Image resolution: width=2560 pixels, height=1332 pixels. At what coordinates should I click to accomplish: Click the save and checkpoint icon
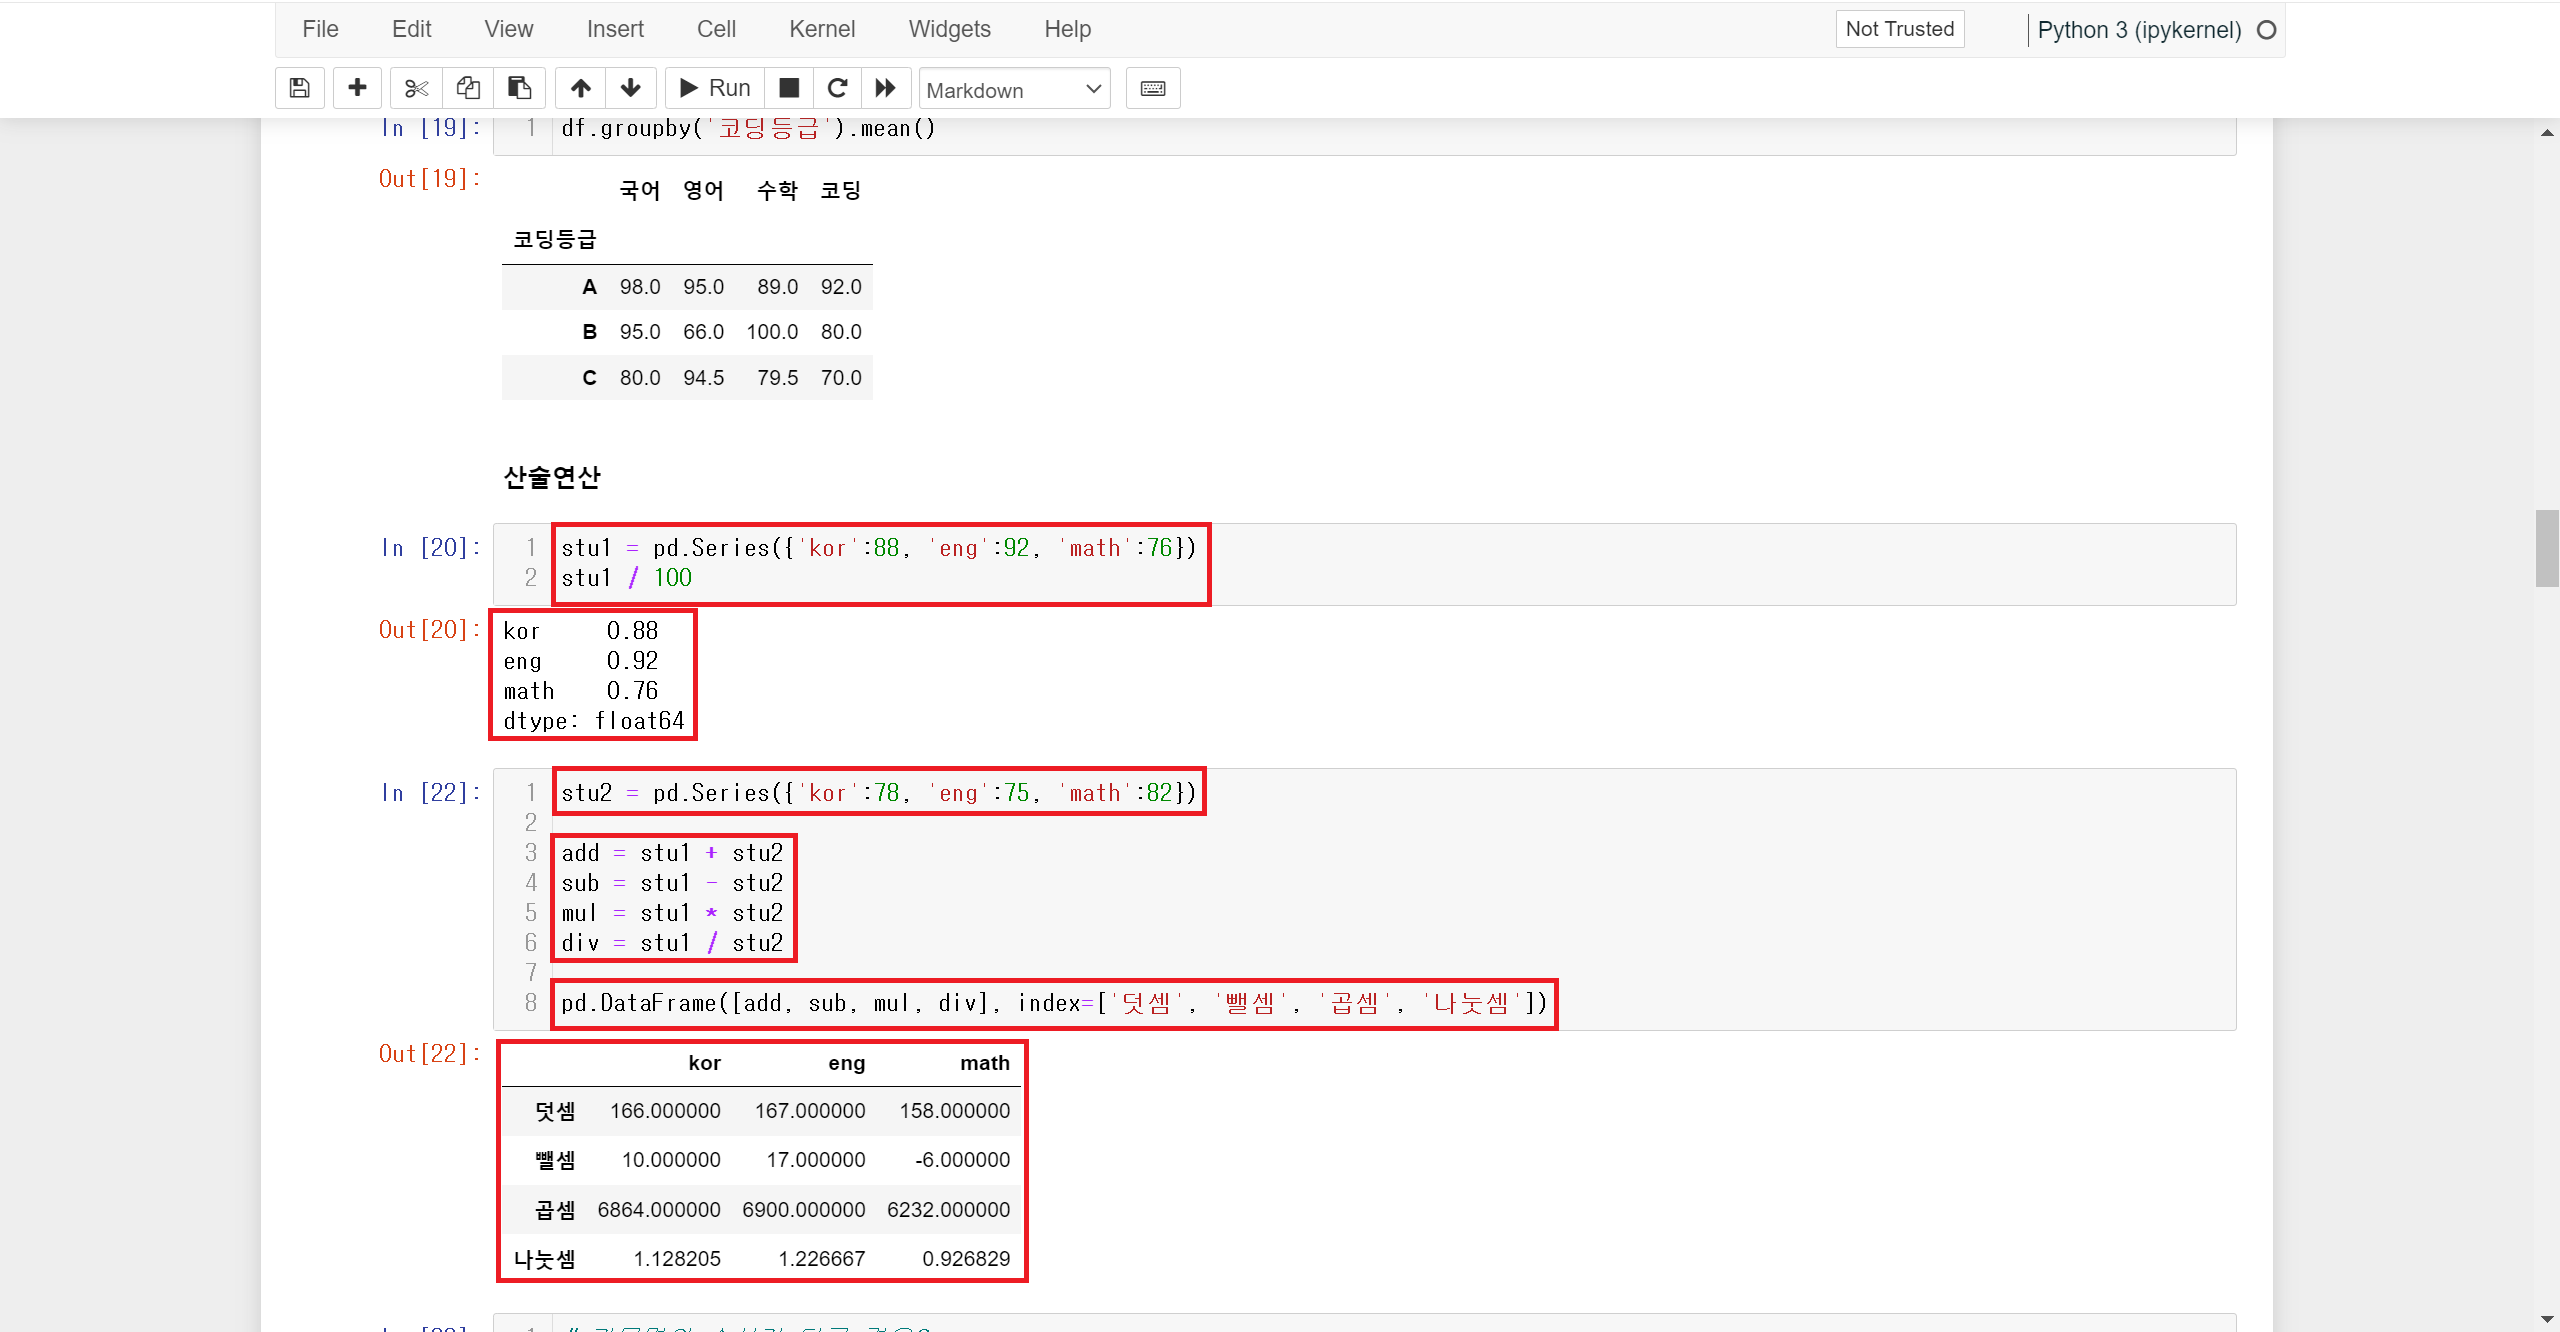(x=299, y=88)
